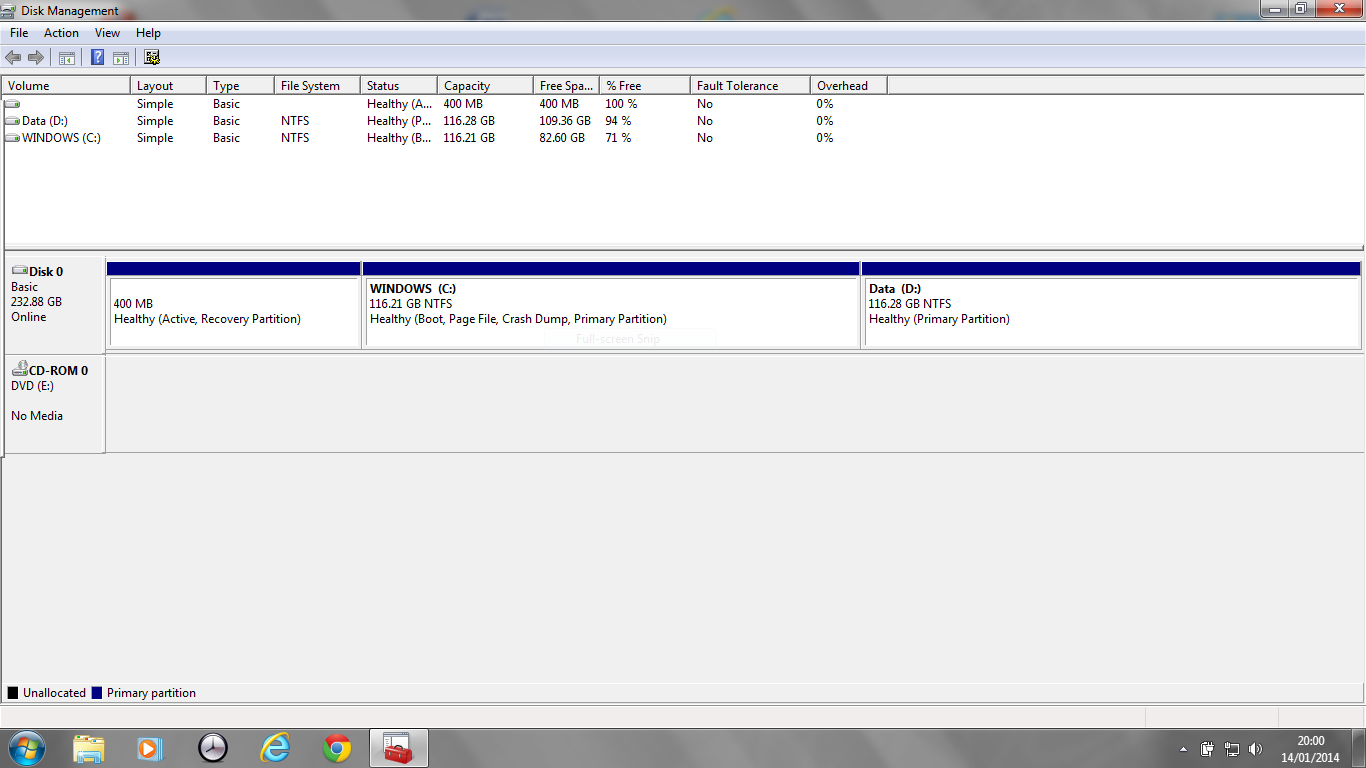Toggle the Show/Hide Console Tree button
Screen dimensions: 1366x768
click(67, 58)
